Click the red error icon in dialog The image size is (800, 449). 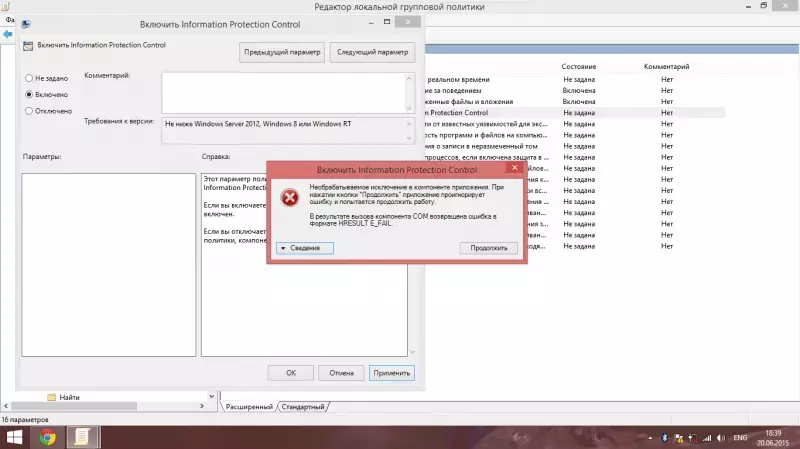click(290, 197)
